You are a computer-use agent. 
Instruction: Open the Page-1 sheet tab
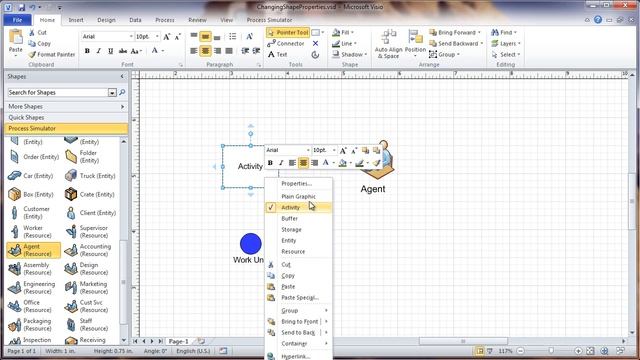178,341
